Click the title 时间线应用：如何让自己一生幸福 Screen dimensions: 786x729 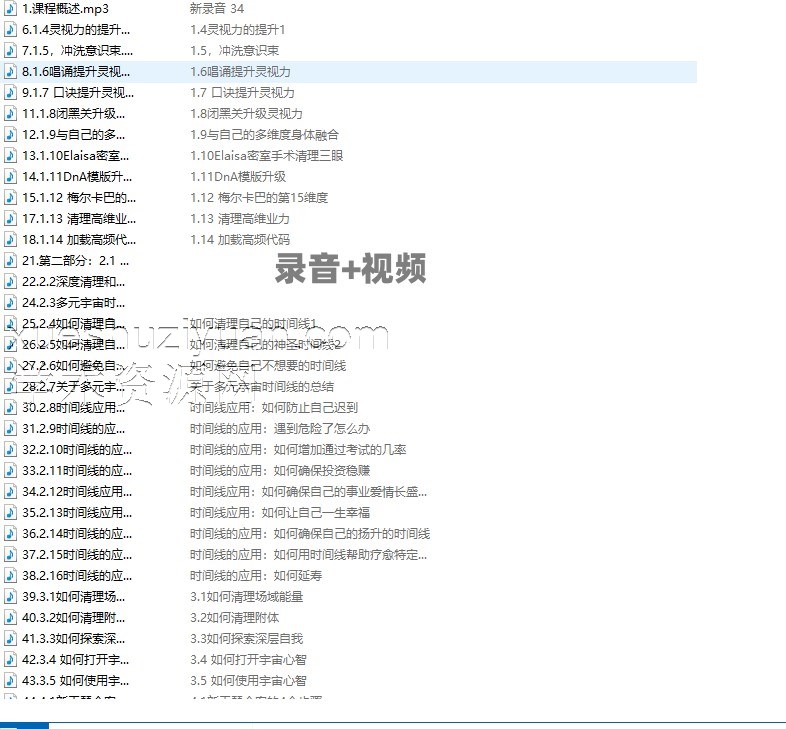[280, 513]
